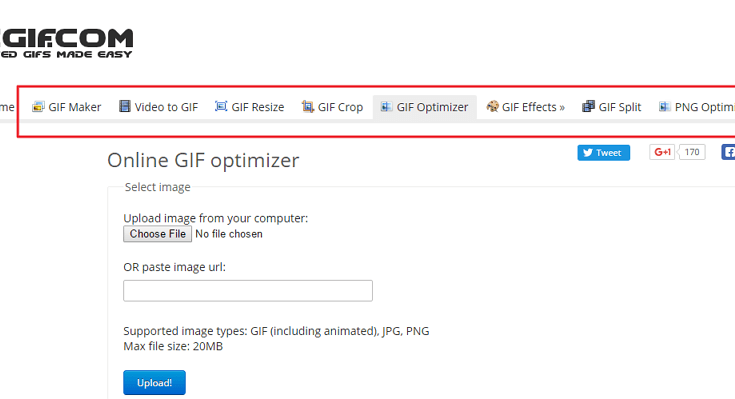Click the Video to GIF film icon
Image resolution: width=735 pixels, height=399 pixels.
tap(125, 106)
